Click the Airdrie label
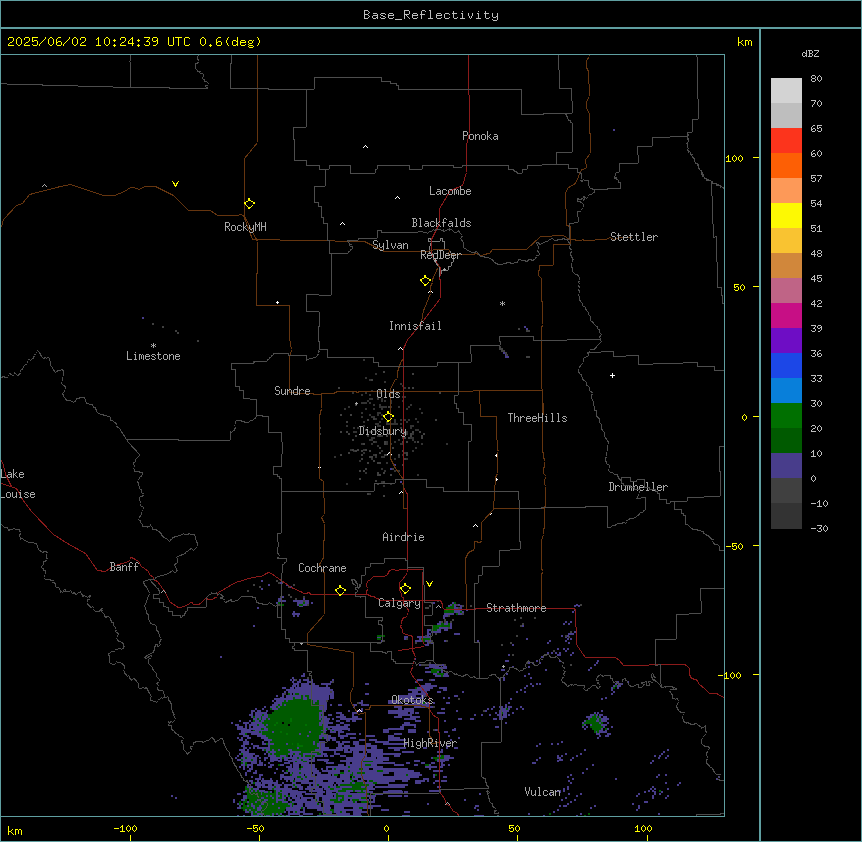862x842 pixels. pyautogui.click(x=403, y=537)
